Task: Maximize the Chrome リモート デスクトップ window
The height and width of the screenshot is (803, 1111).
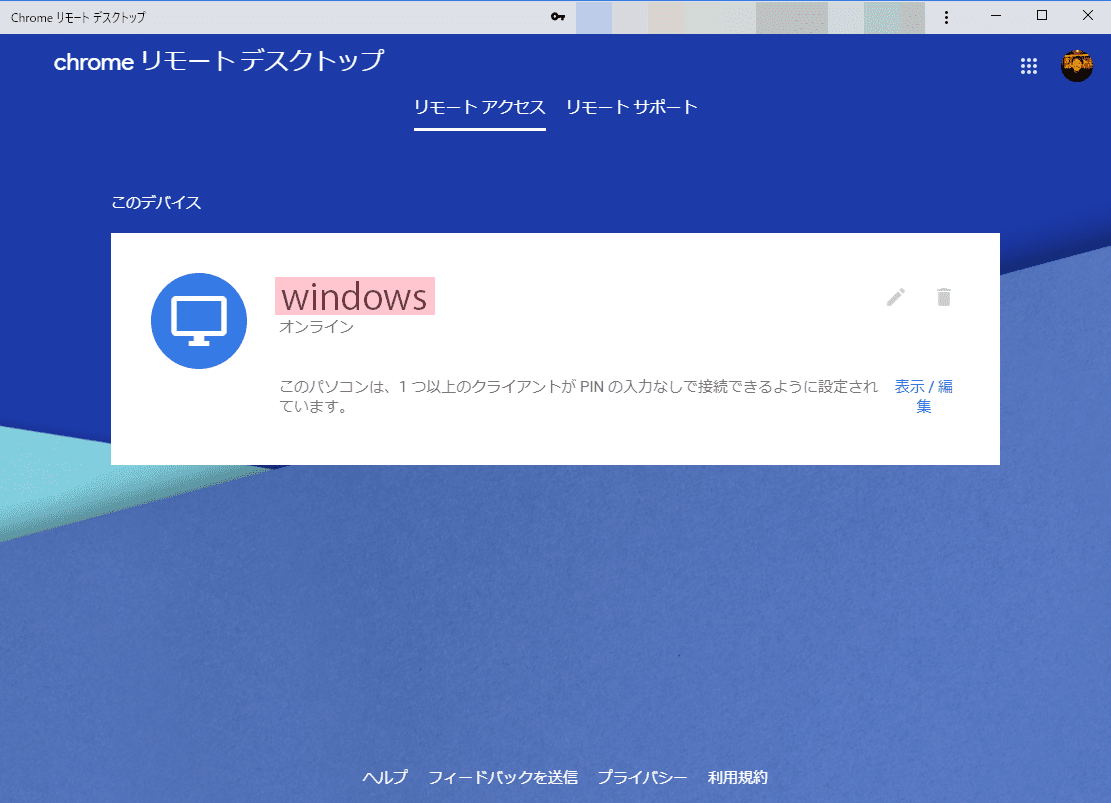Action: [1042, 16]
